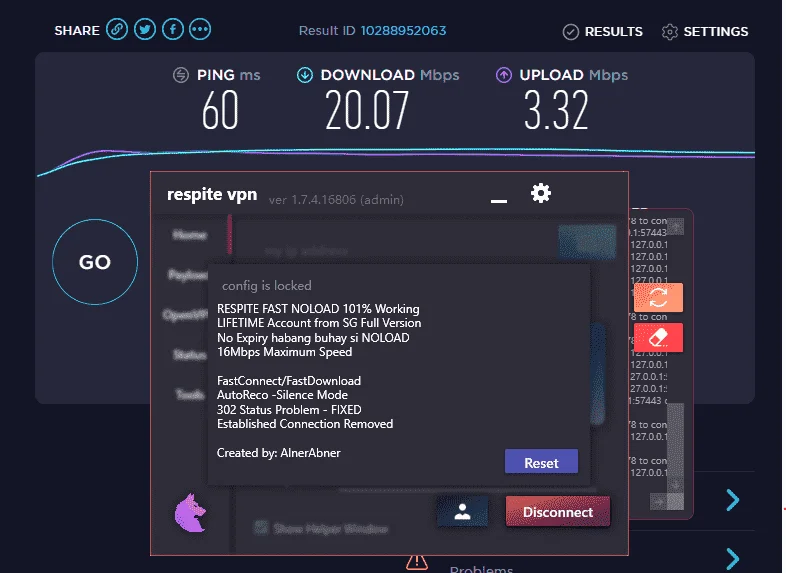Expand the upper right chevron row
786x573 pixels.
point(733,500)
